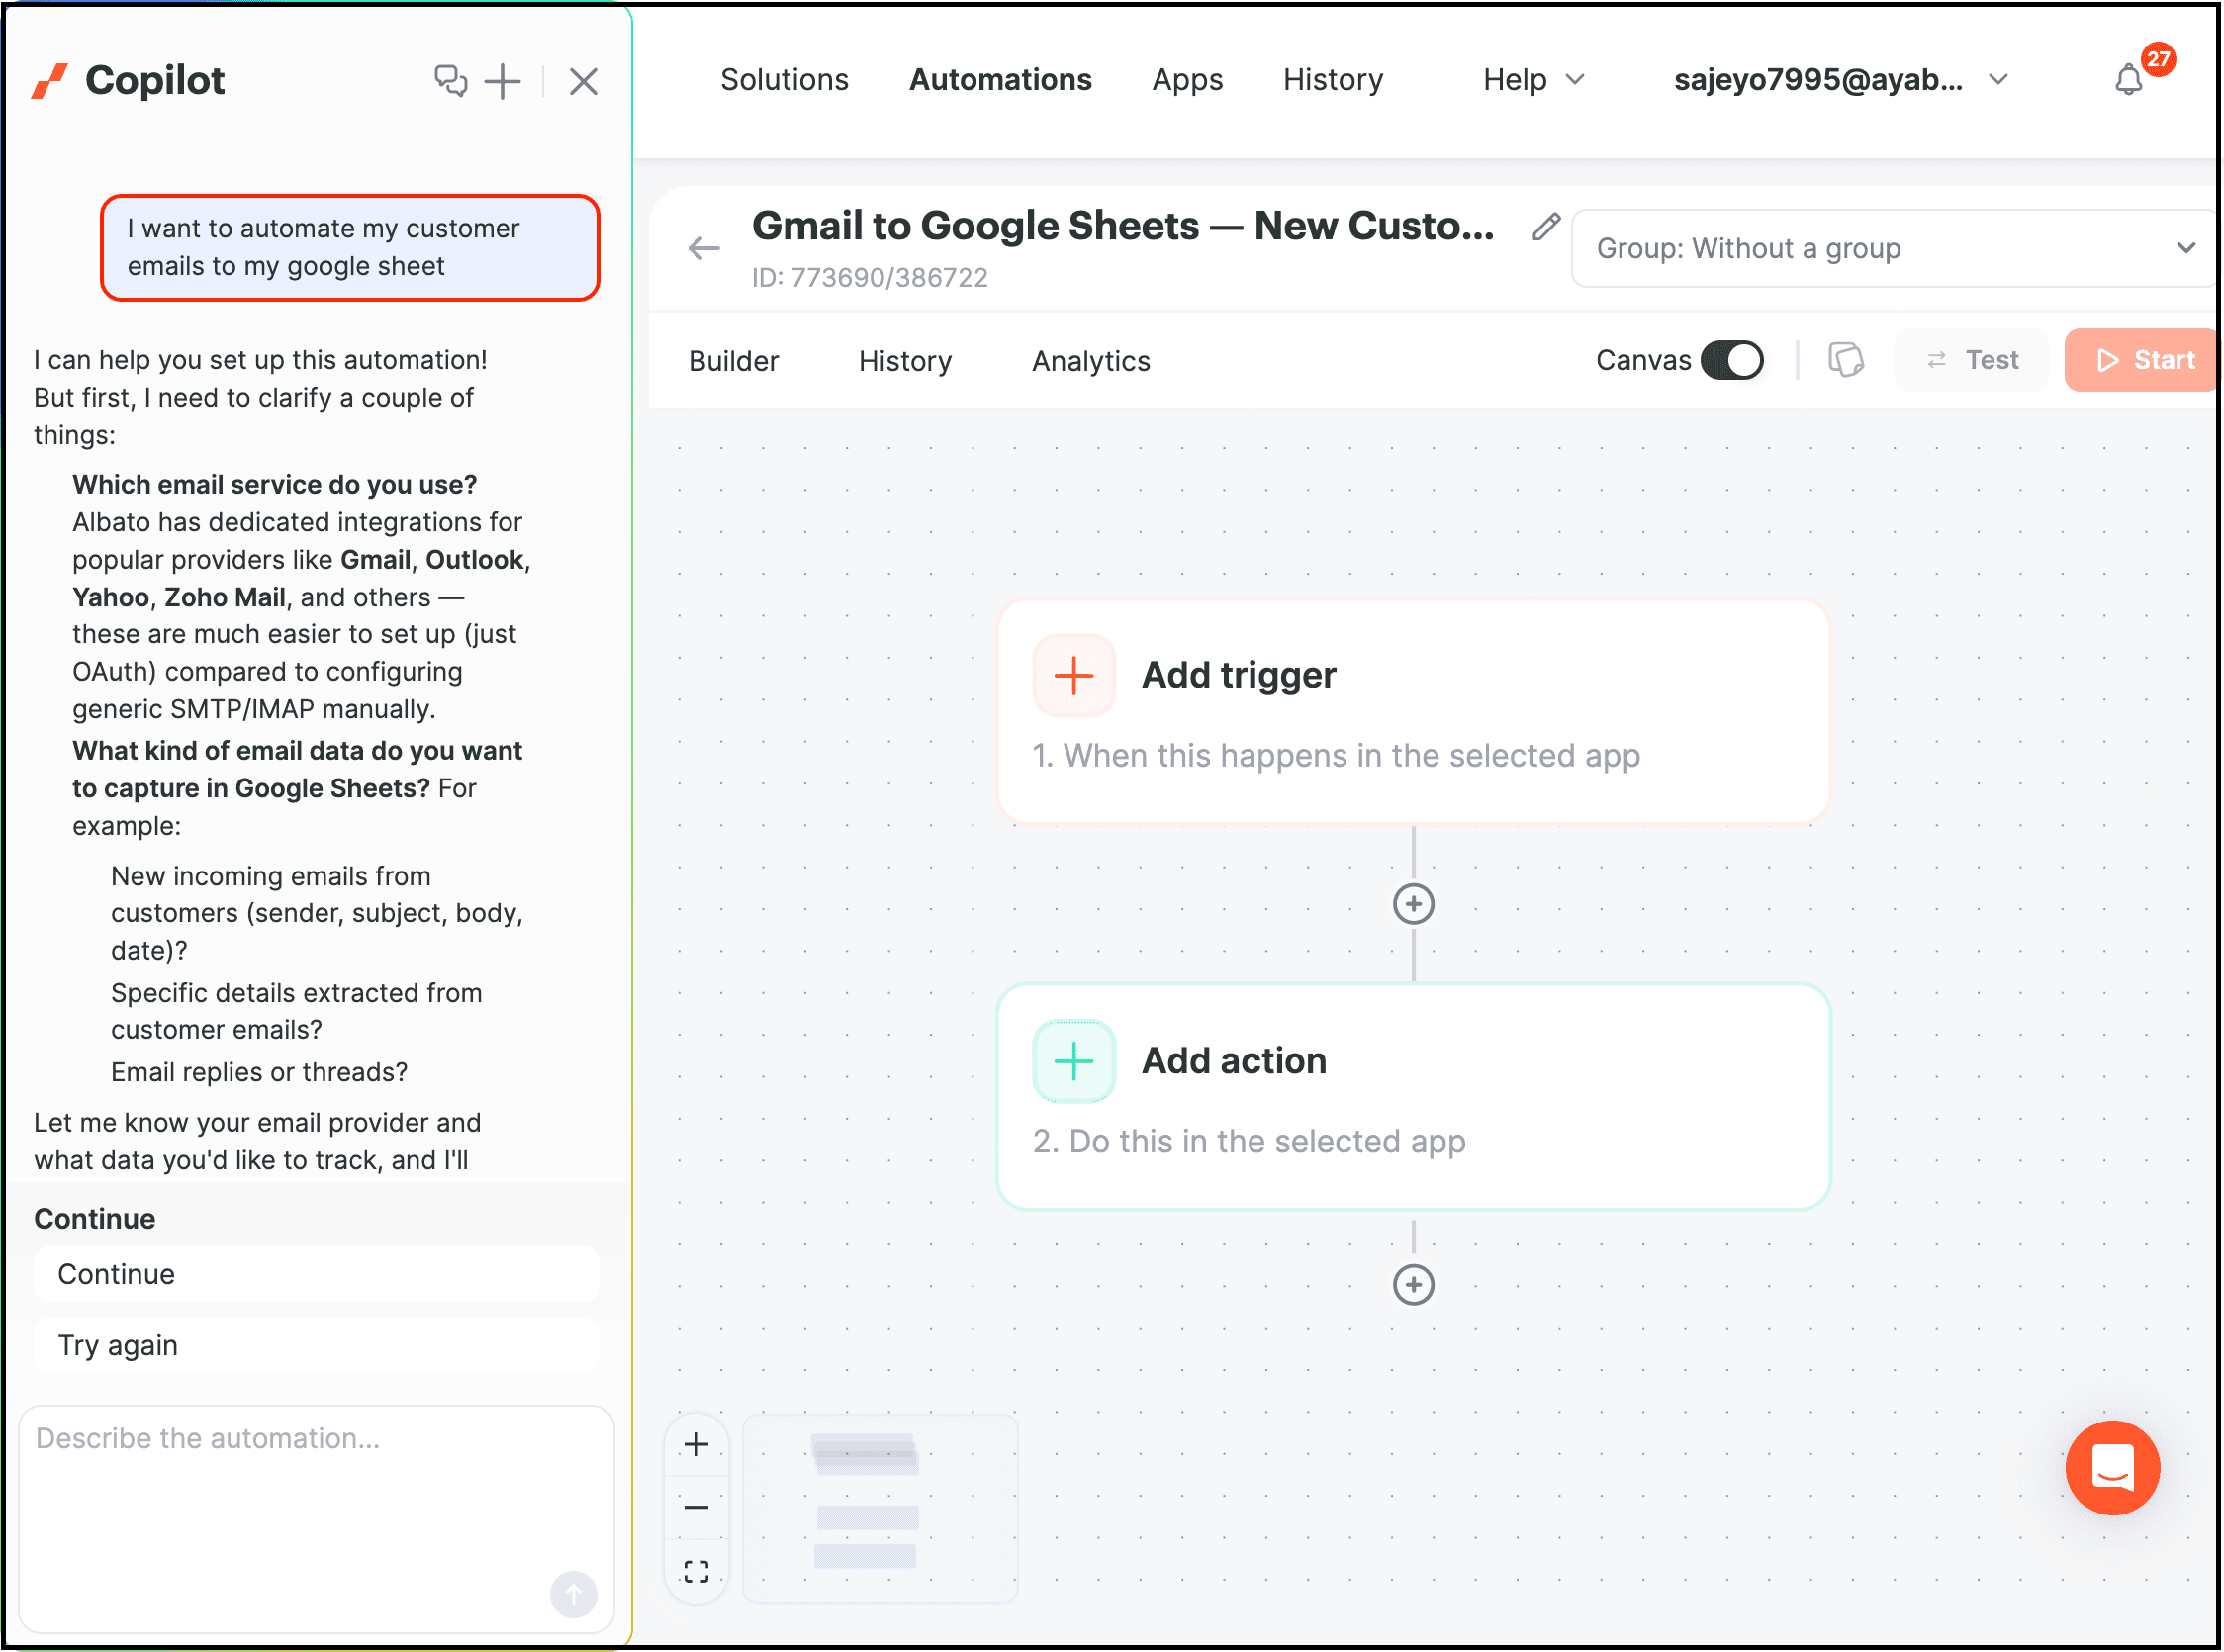
Task: Click the Start button
Action: point(2142,360)
